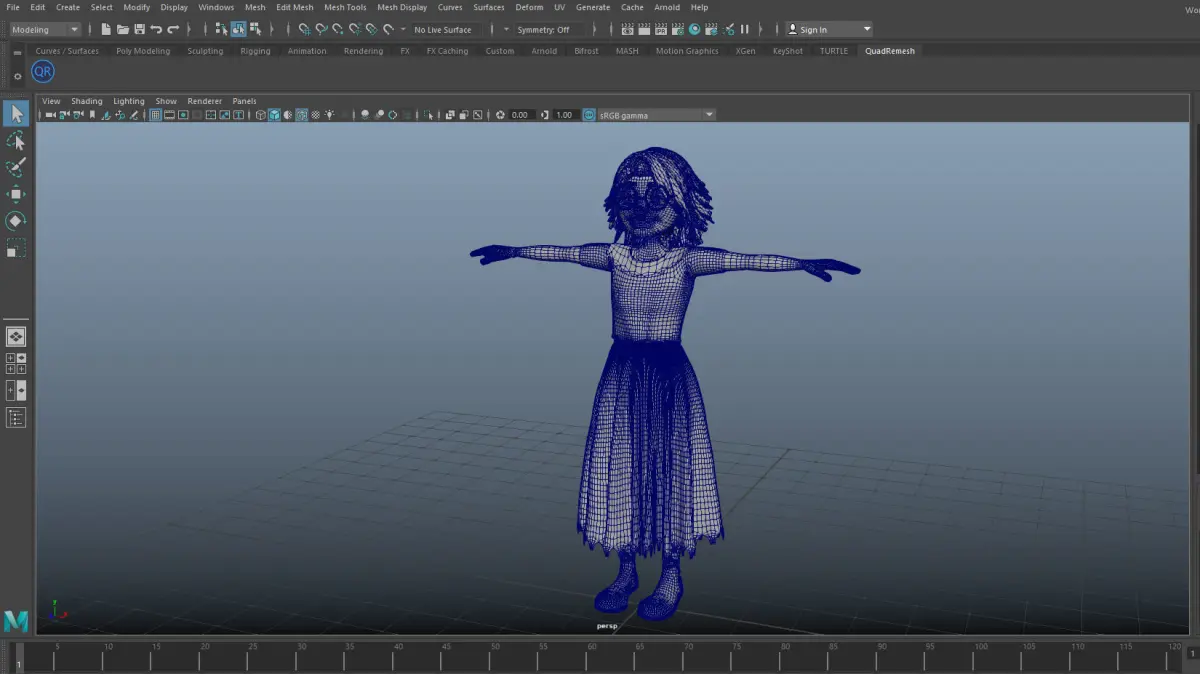Open Render Settings icon
1200x674 pixels.
[x=678, y=29]
